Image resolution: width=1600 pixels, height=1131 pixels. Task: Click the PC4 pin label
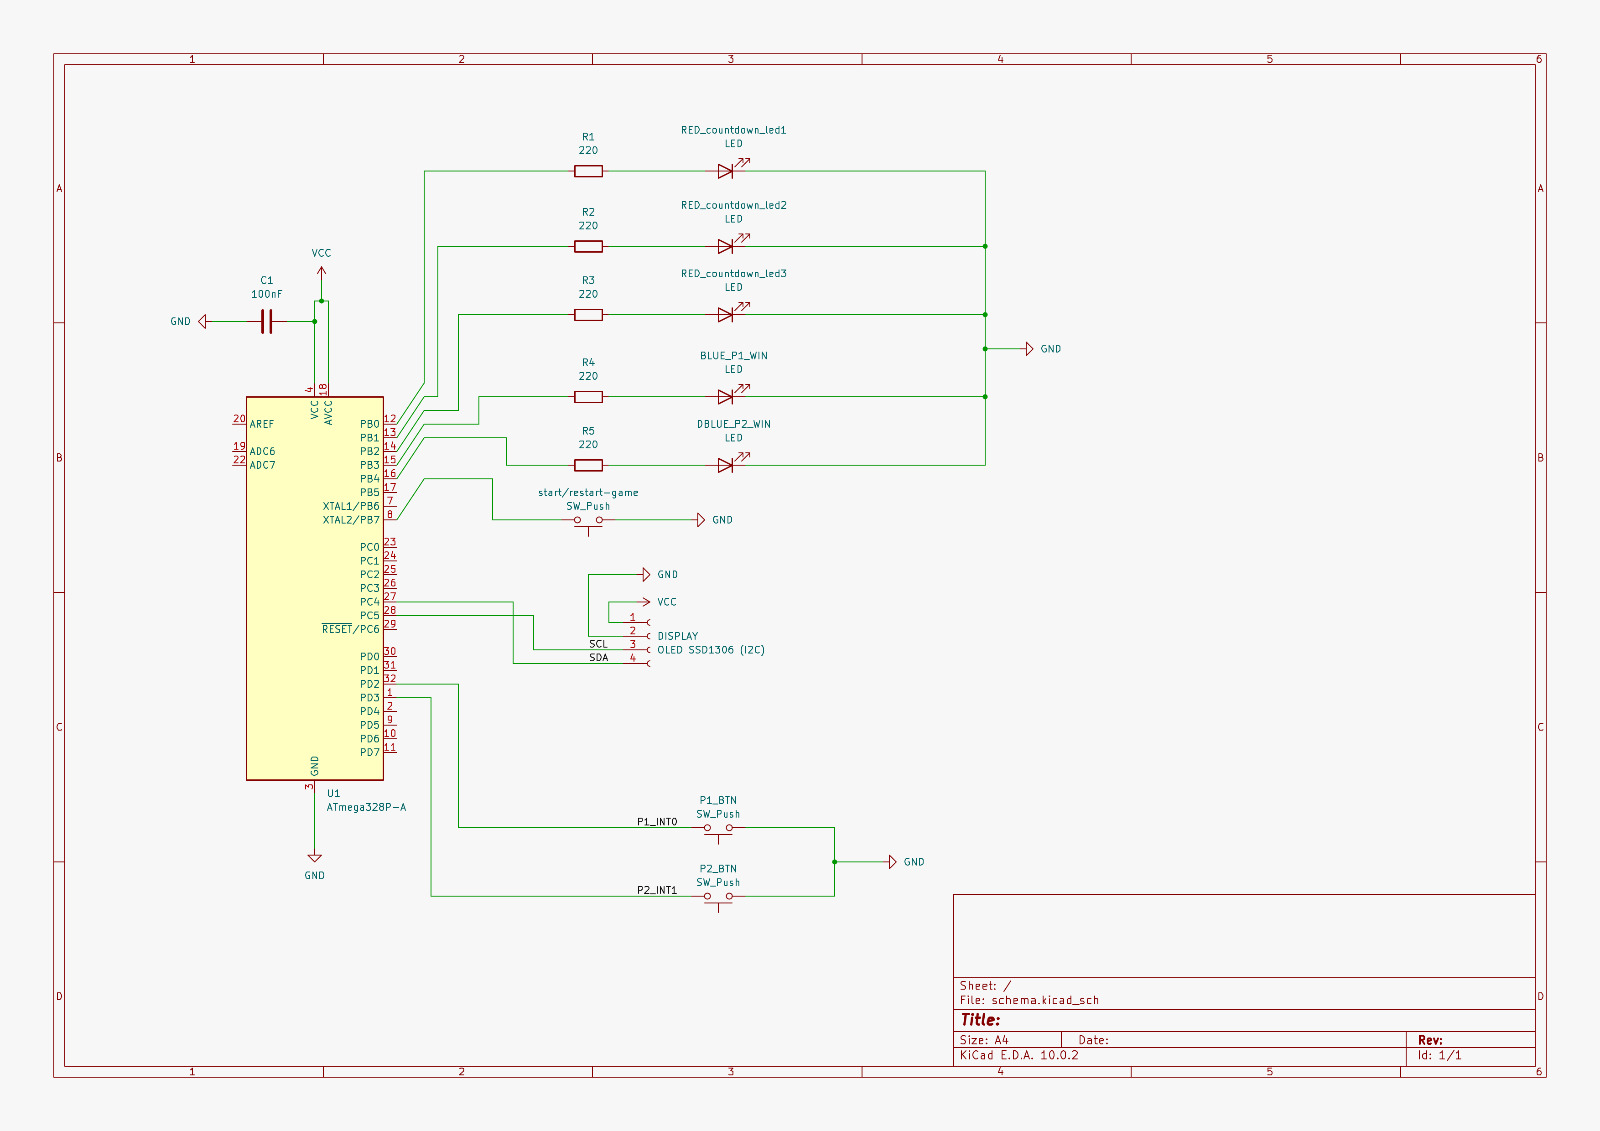(x=370, y=602)
